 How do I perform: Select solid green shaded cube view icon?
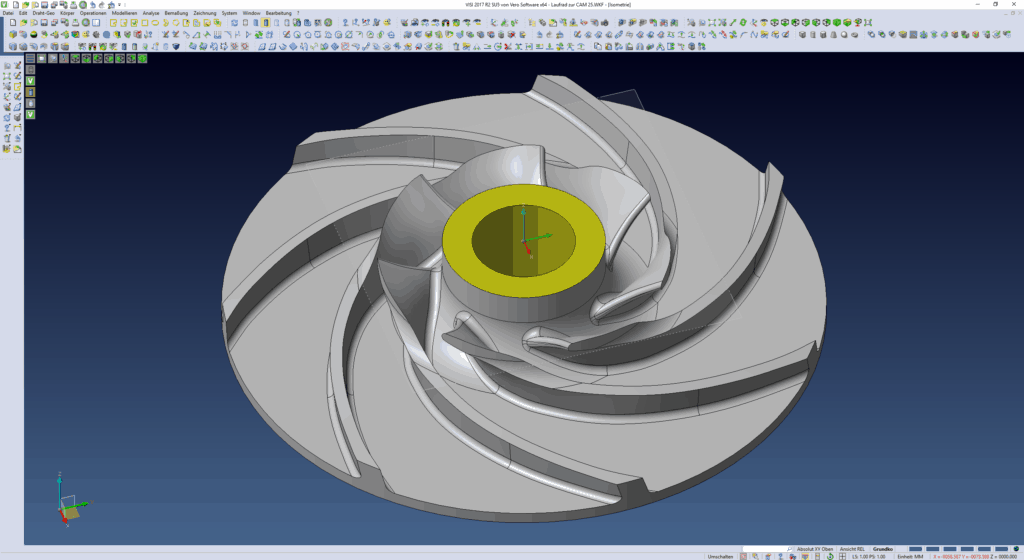[837, 22]
